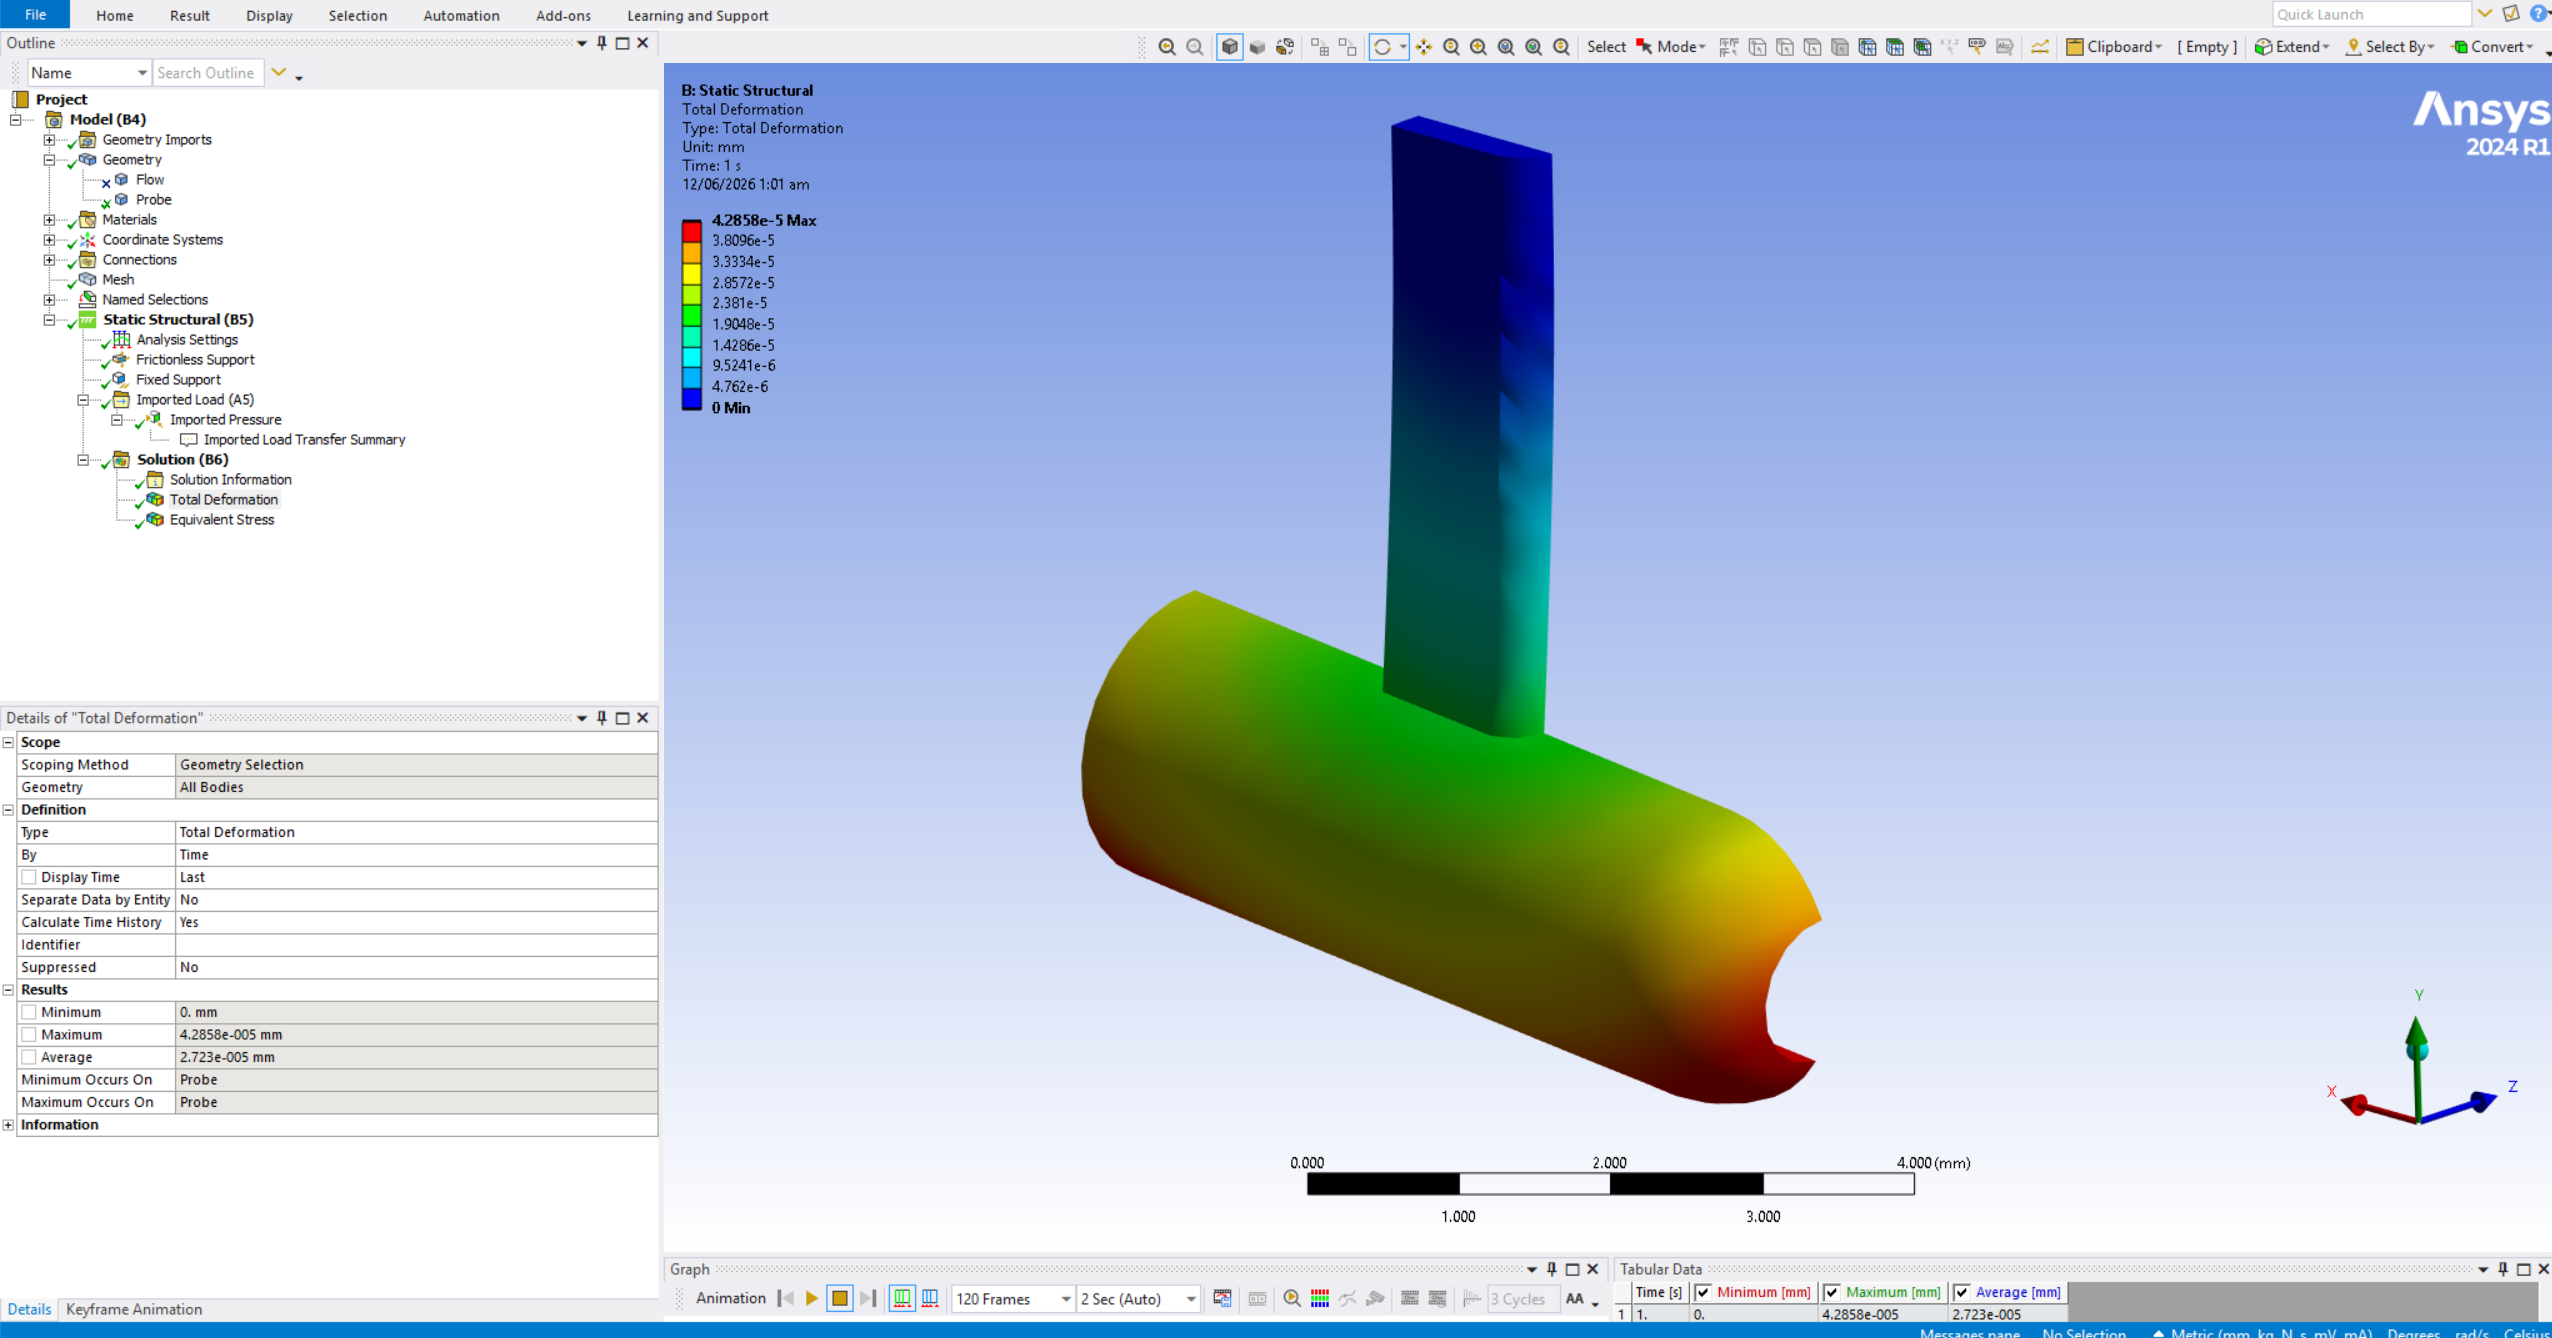Click Messages pane in status bar
The width and height of the screenshot is (2552, 1338).
1969,1331
